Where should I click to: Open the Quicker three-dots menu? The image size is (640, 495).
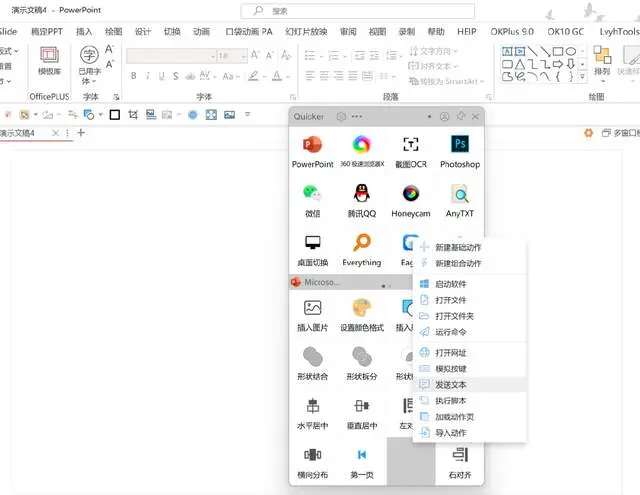[x=357, y=117]
